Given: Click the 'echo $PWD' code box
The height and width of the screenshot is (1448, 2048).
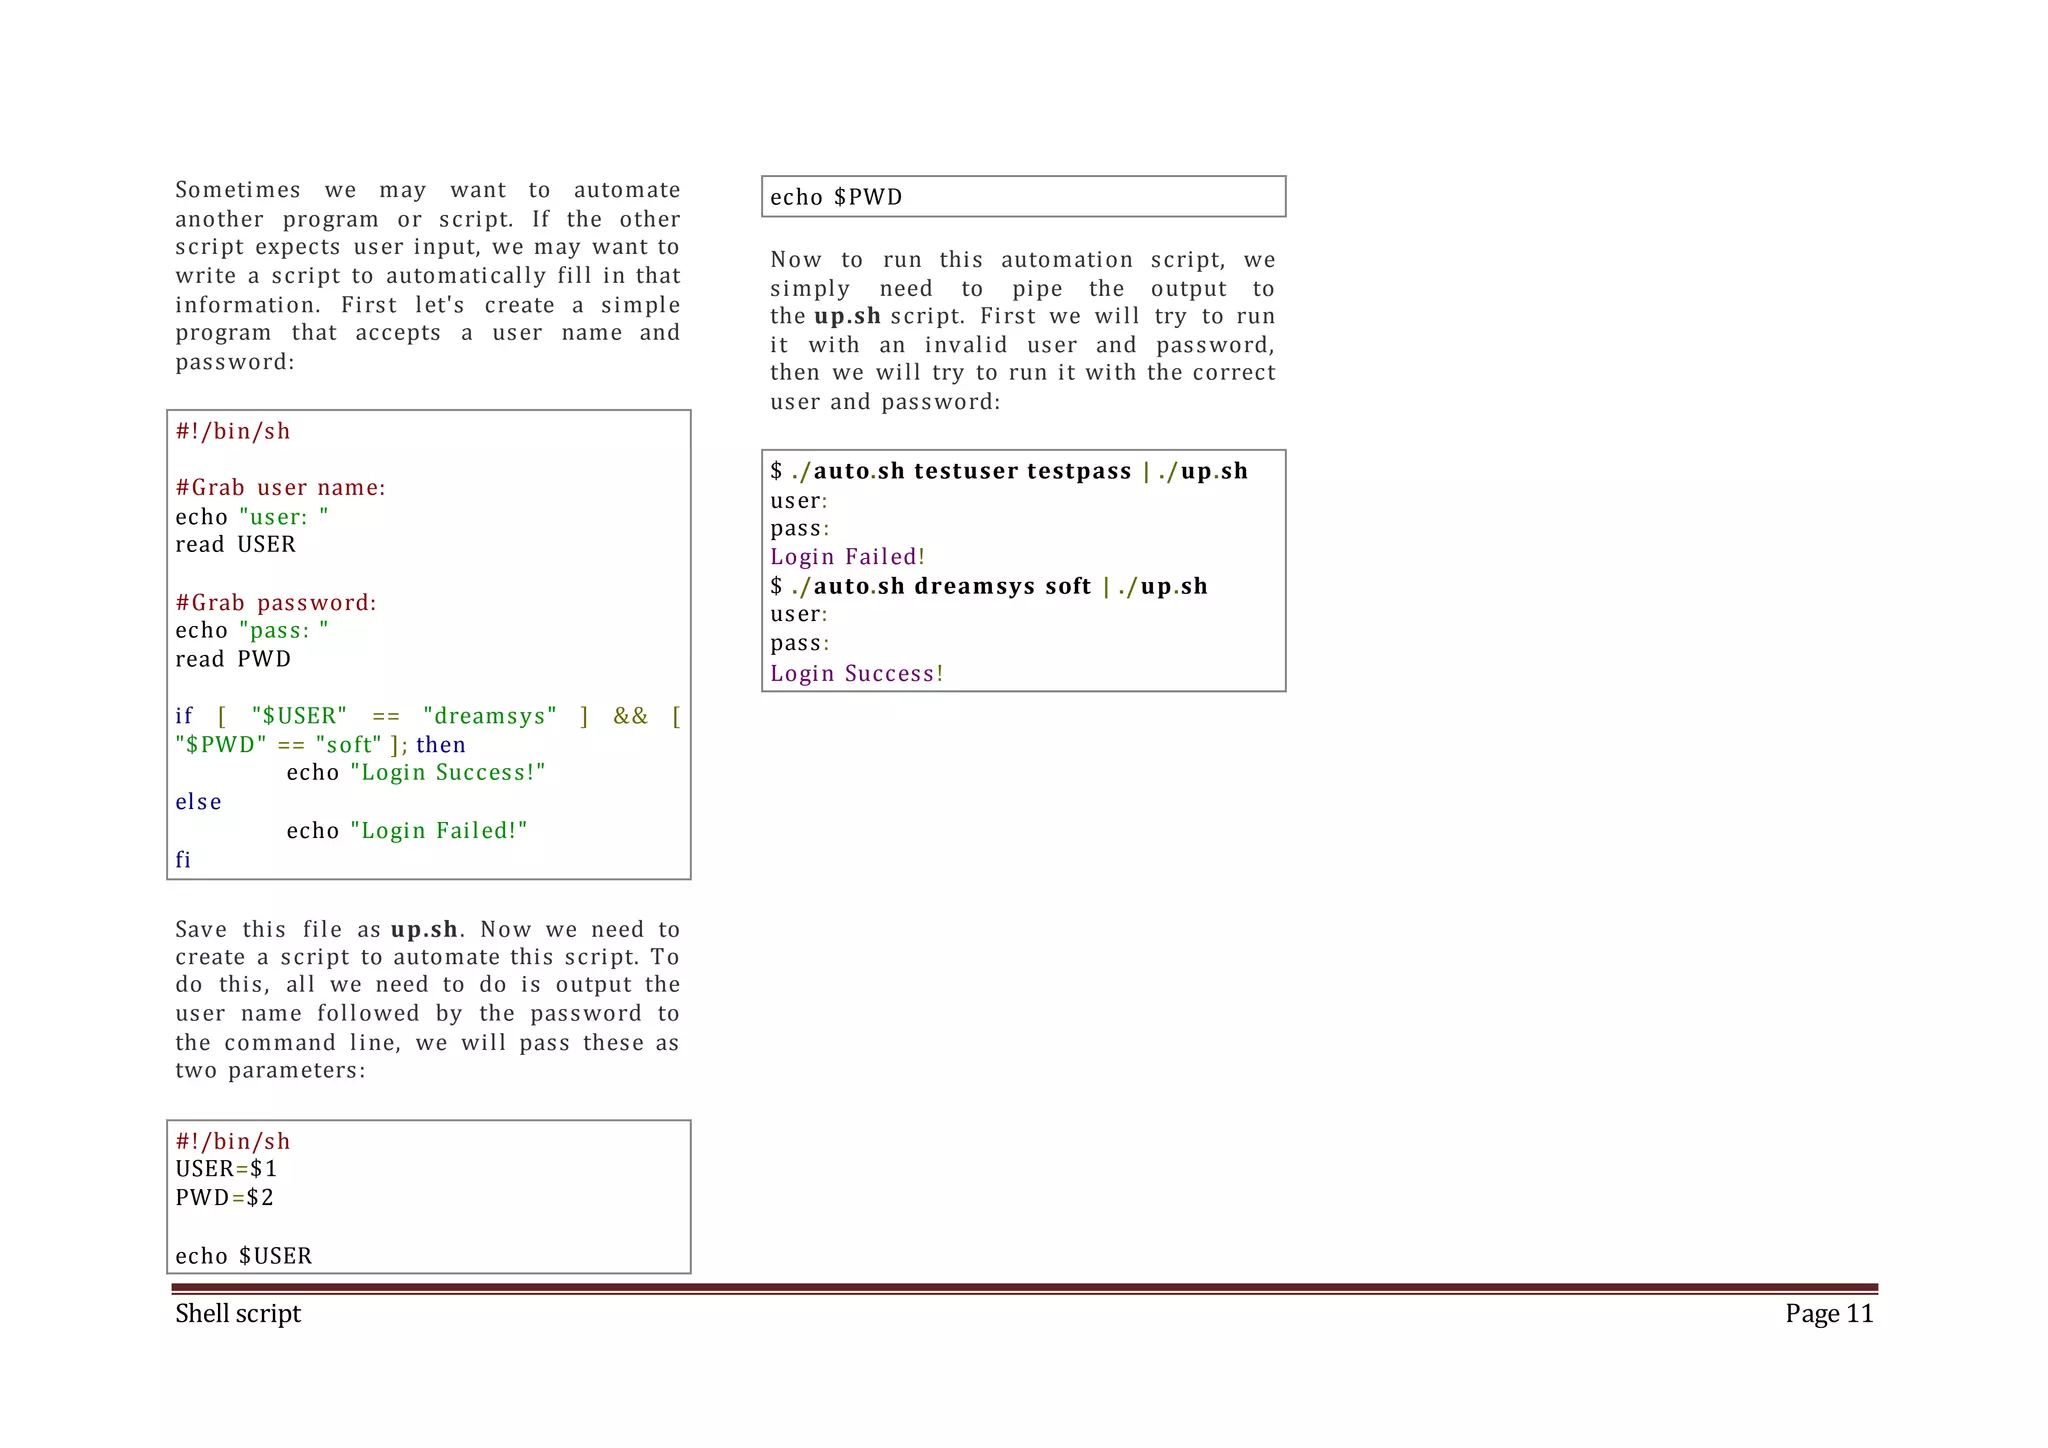Looking at the screenshot, I should [836, 197].
